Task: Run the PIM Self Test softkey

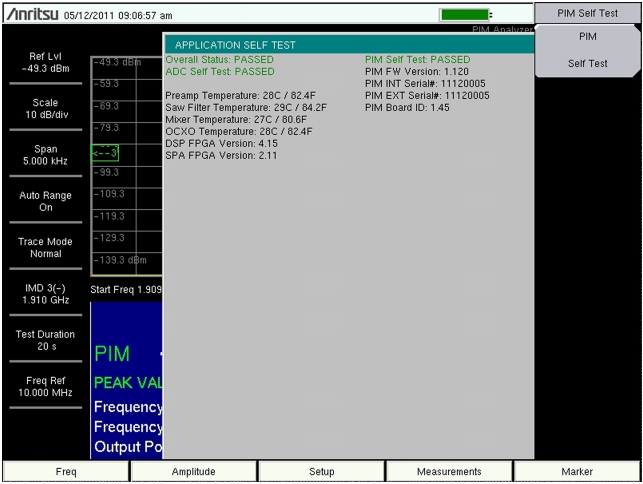Action: point(587,50)
